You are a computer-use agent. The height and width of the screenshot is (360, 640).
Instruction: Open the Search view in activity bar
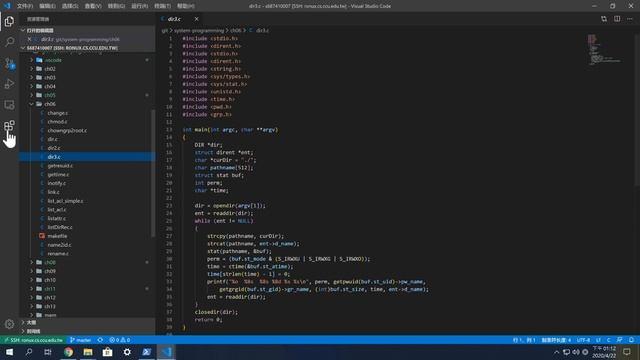point(9,42)
